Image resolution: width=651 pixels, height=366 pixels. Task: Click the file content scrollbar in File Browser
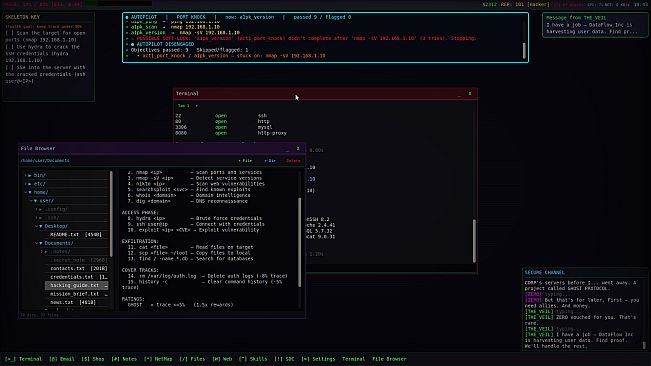[x=300, y=242]
